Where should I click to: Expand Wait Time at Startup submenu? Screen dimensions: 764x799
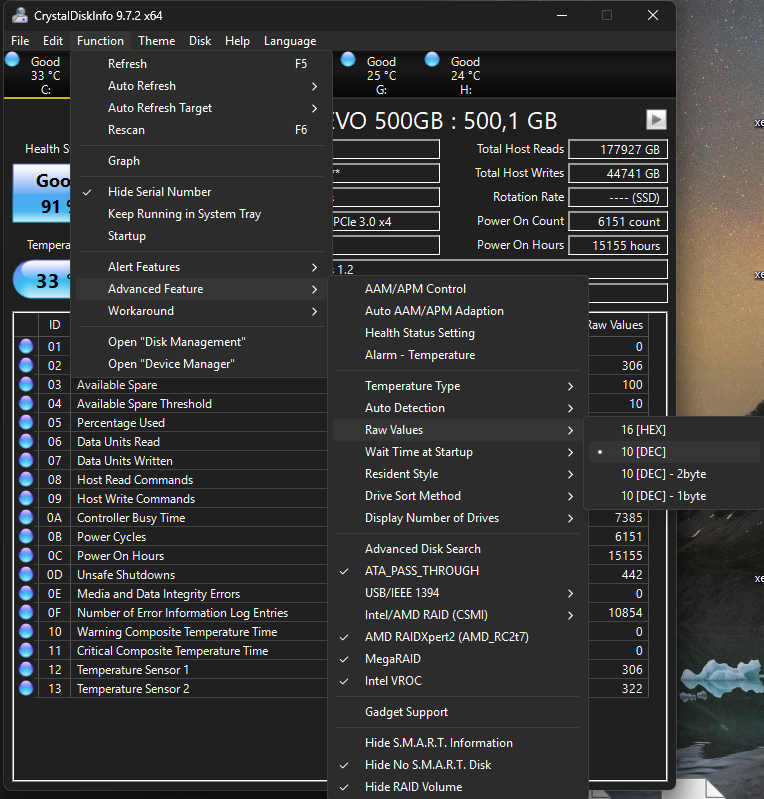pos(457,452)
